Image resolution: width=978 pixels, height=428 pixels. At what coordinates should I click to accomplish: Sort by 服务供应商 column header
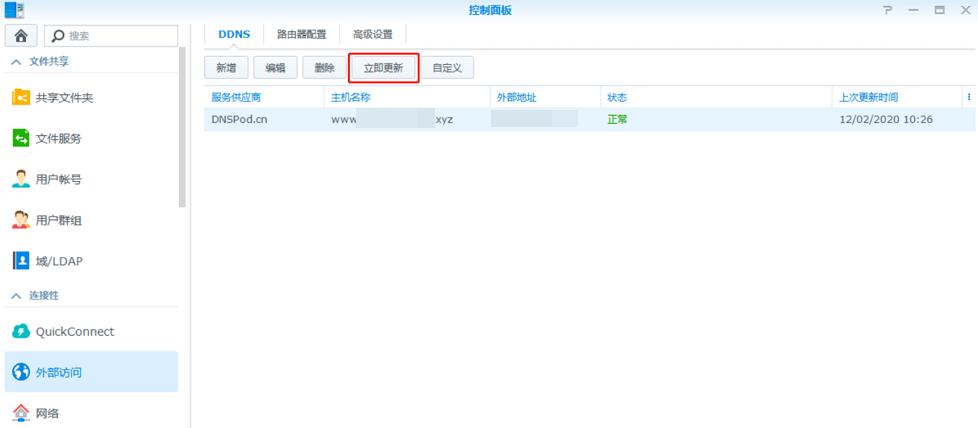click(264, 97)
